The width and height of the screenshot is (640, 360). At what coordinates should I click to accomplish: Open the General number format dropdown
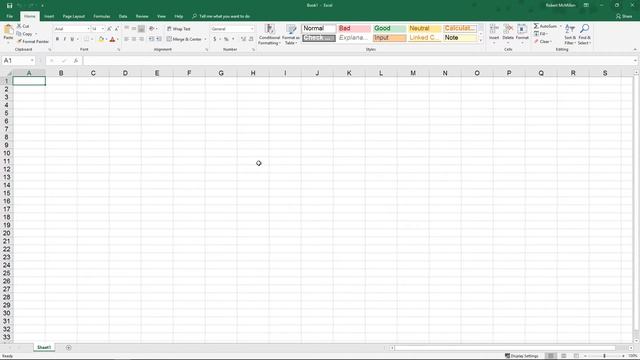pyautogui.click(x=251, y=29)
